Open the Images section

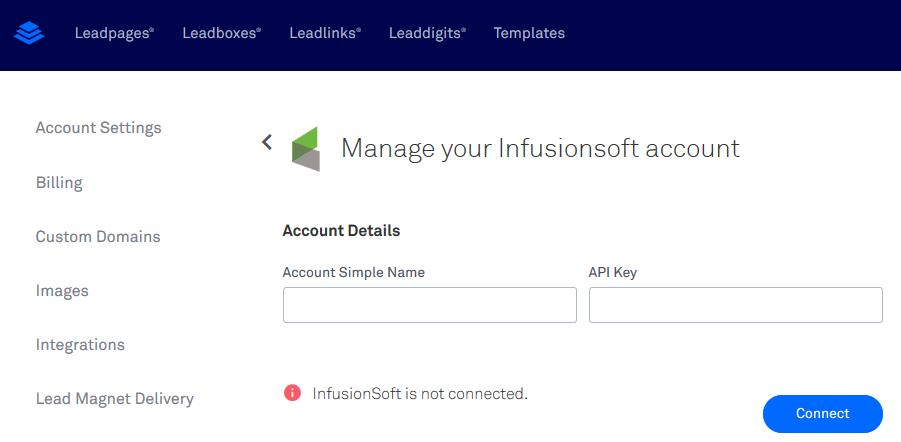(62, 291)
